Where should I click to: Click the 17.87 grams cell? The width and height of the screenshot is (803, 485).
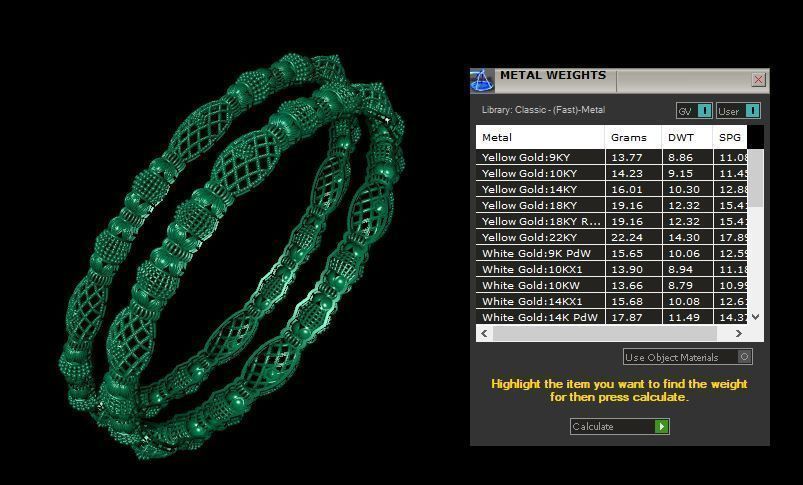(x=633, y=317)
